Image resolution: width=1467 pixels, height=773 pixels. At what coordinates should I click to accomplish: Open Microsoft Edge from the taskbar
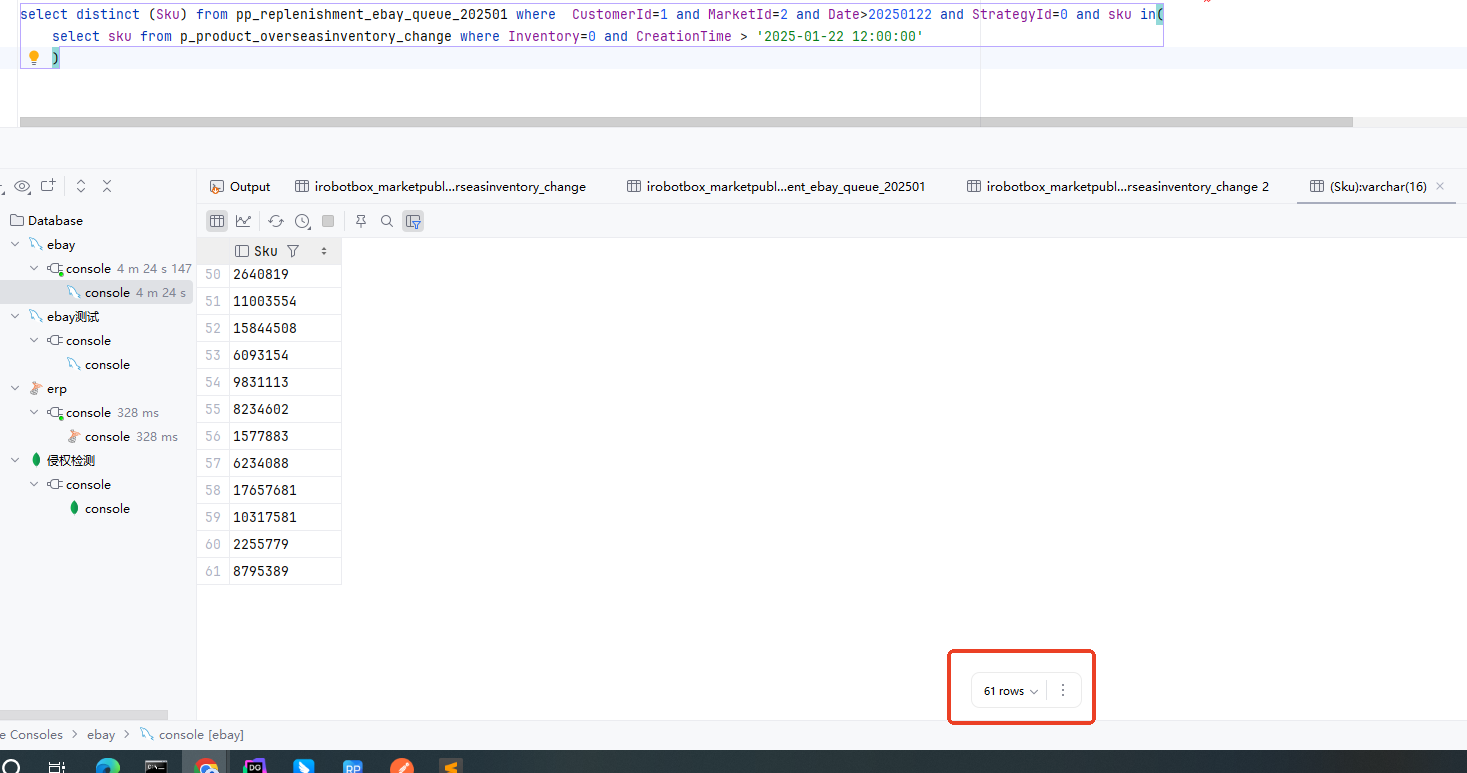[x=107, y=767]
